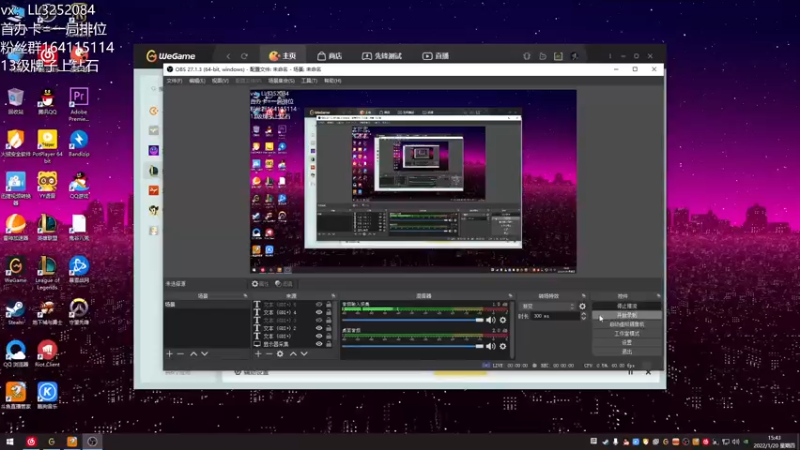Open Adobe Premiere desktop shortcut
This screenshot has height=450, width=800.
tap(79, 104)
